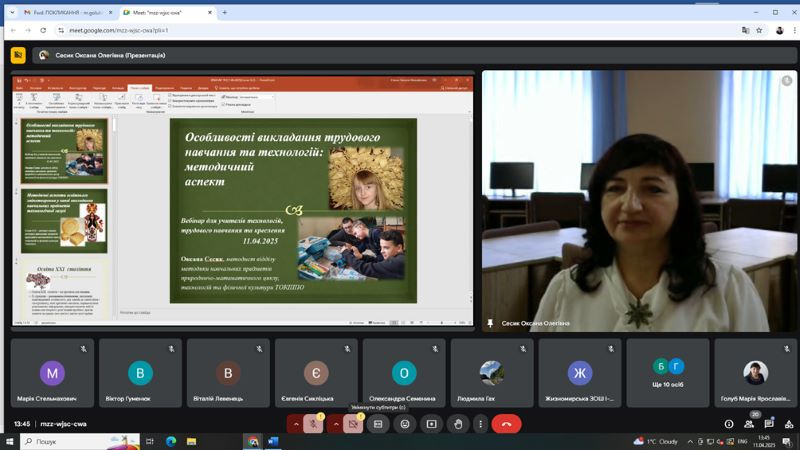
Task: Expand video settings chevron beside the camera
Action: click(335, 424)
